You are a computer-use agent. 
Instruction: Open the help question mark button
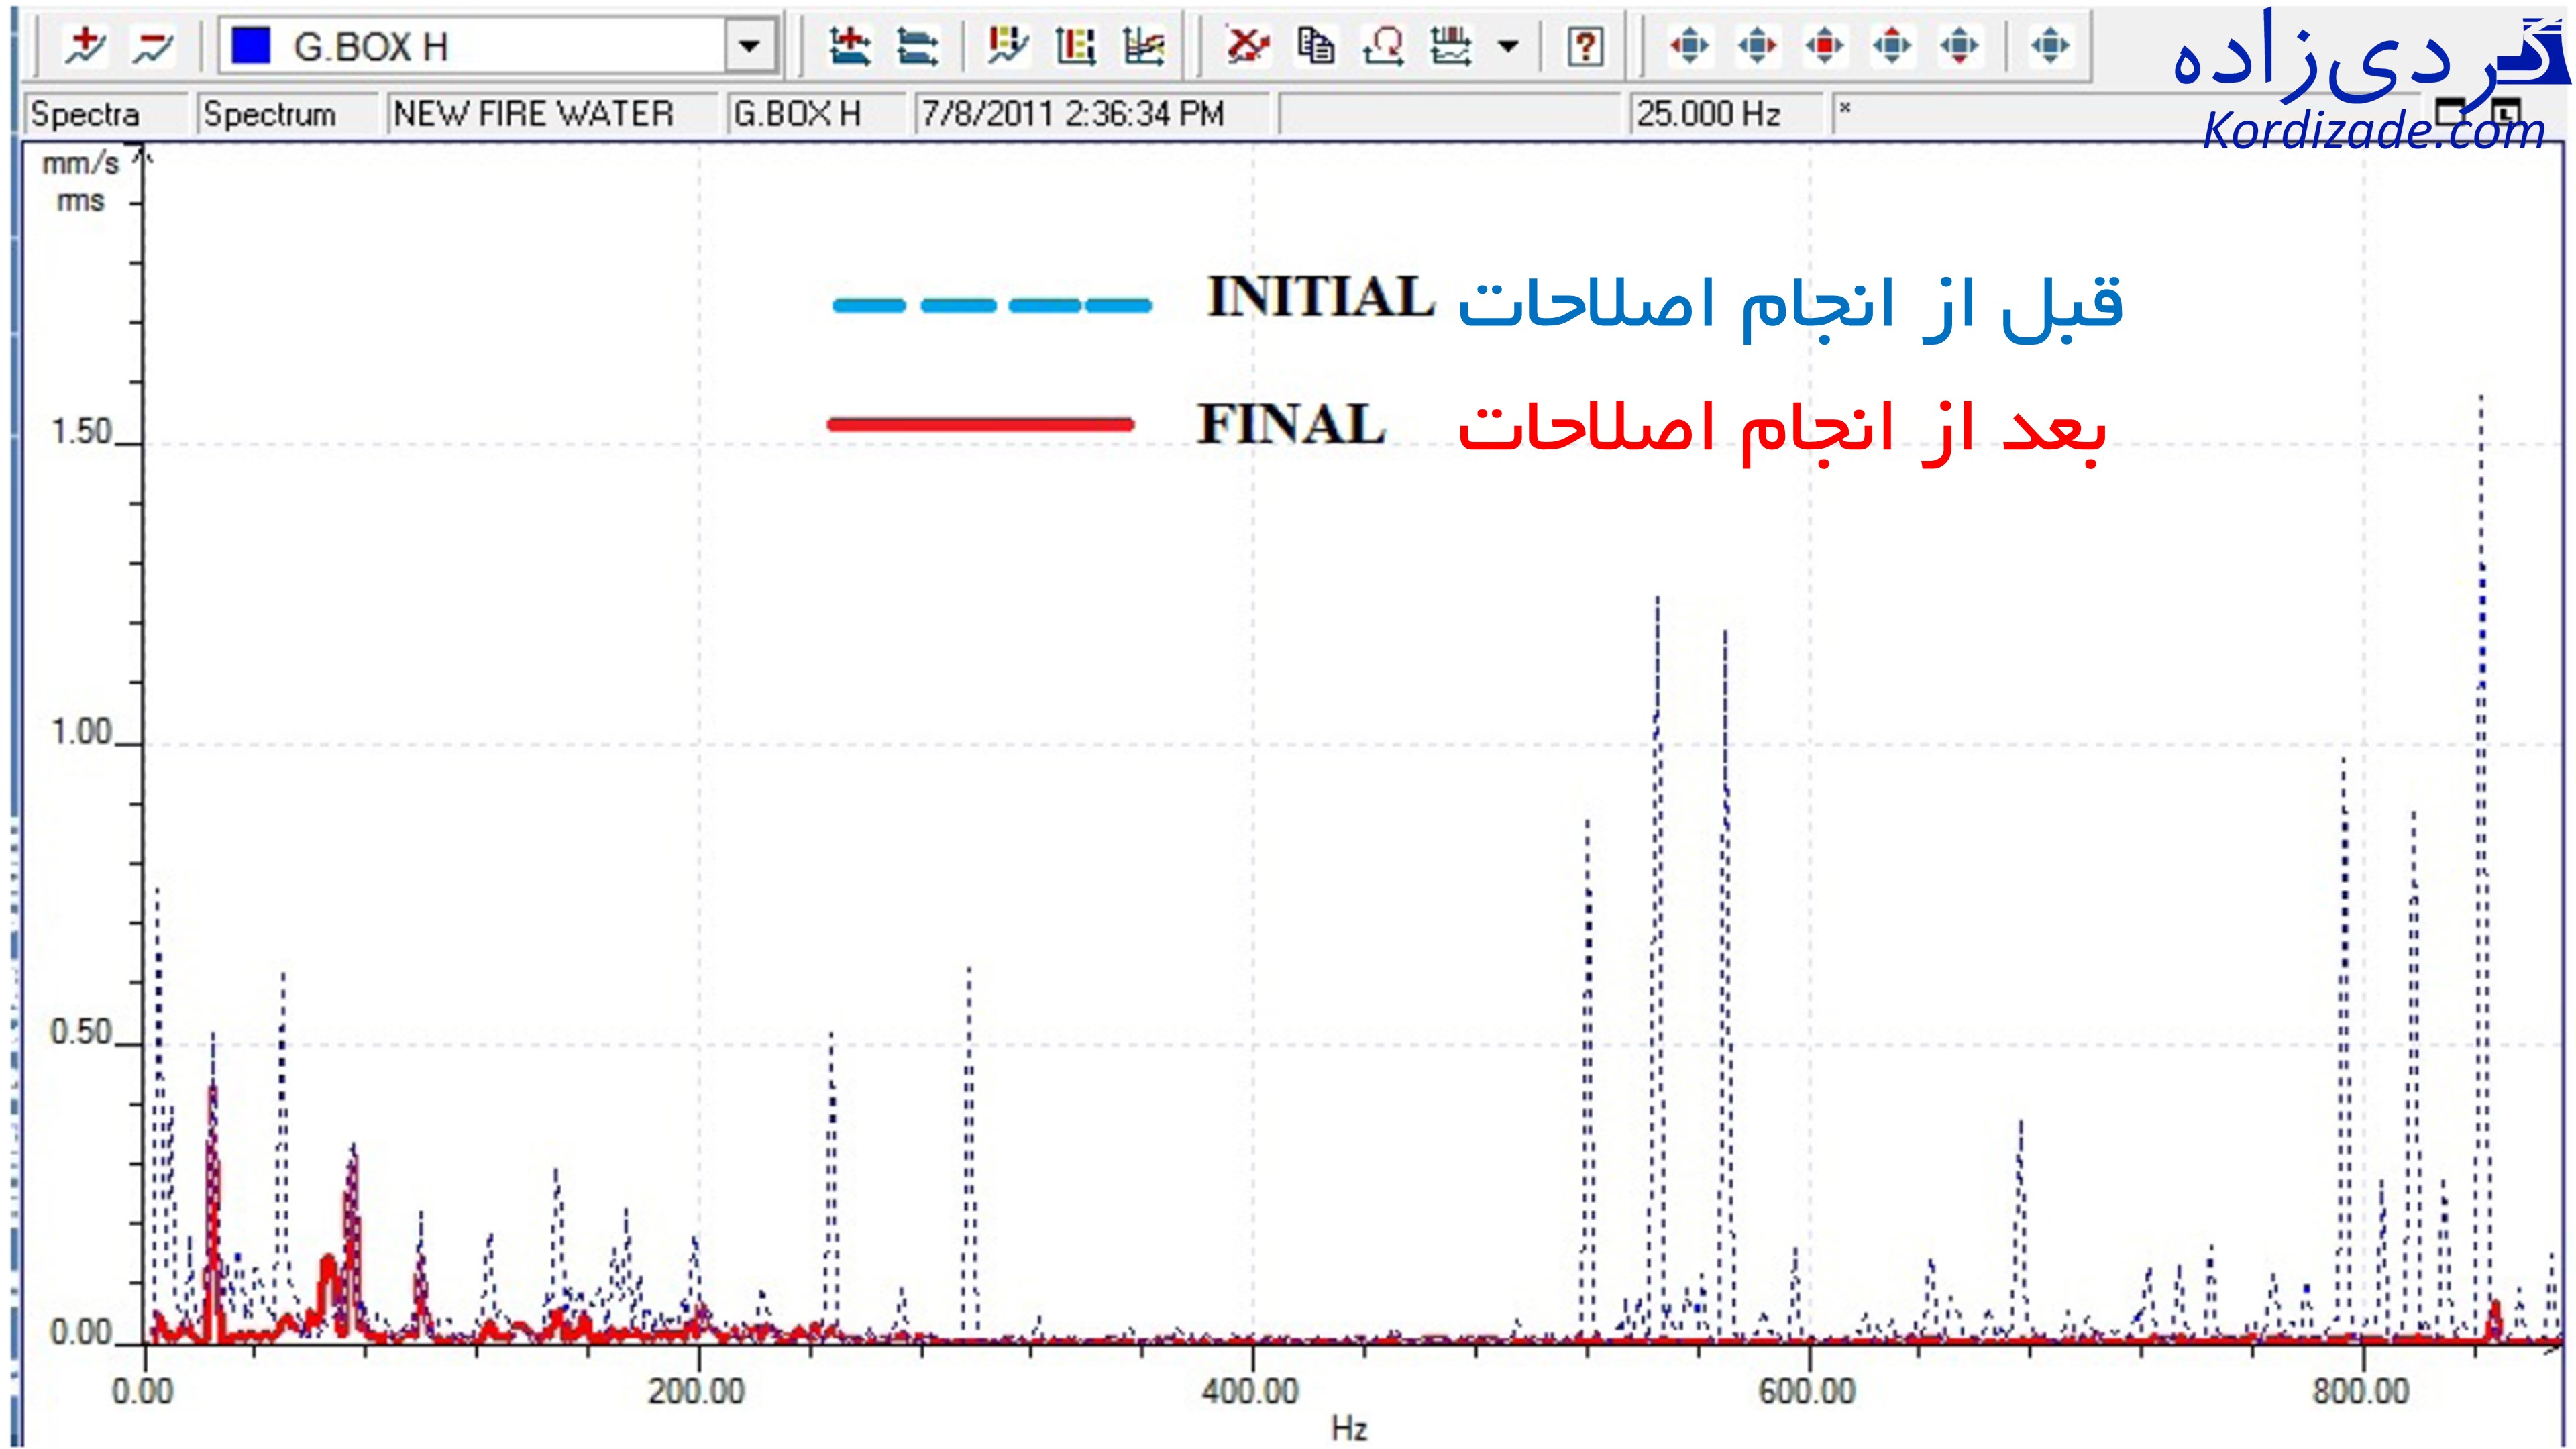tap(1585, 46)
